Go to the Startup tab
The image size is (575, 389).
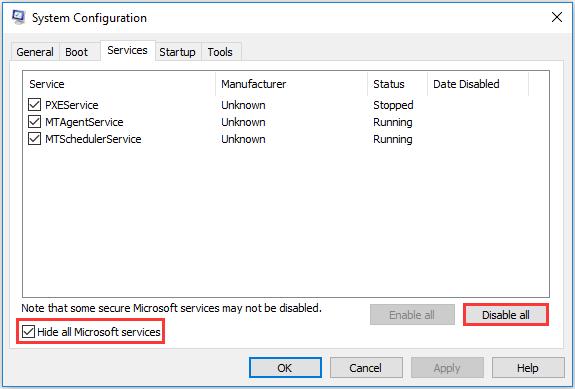pos(177,52)
